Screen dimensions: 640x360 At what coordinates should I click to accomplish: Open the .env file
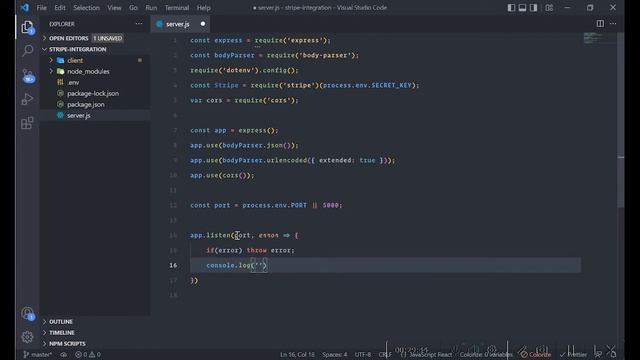tap(73, 82)
